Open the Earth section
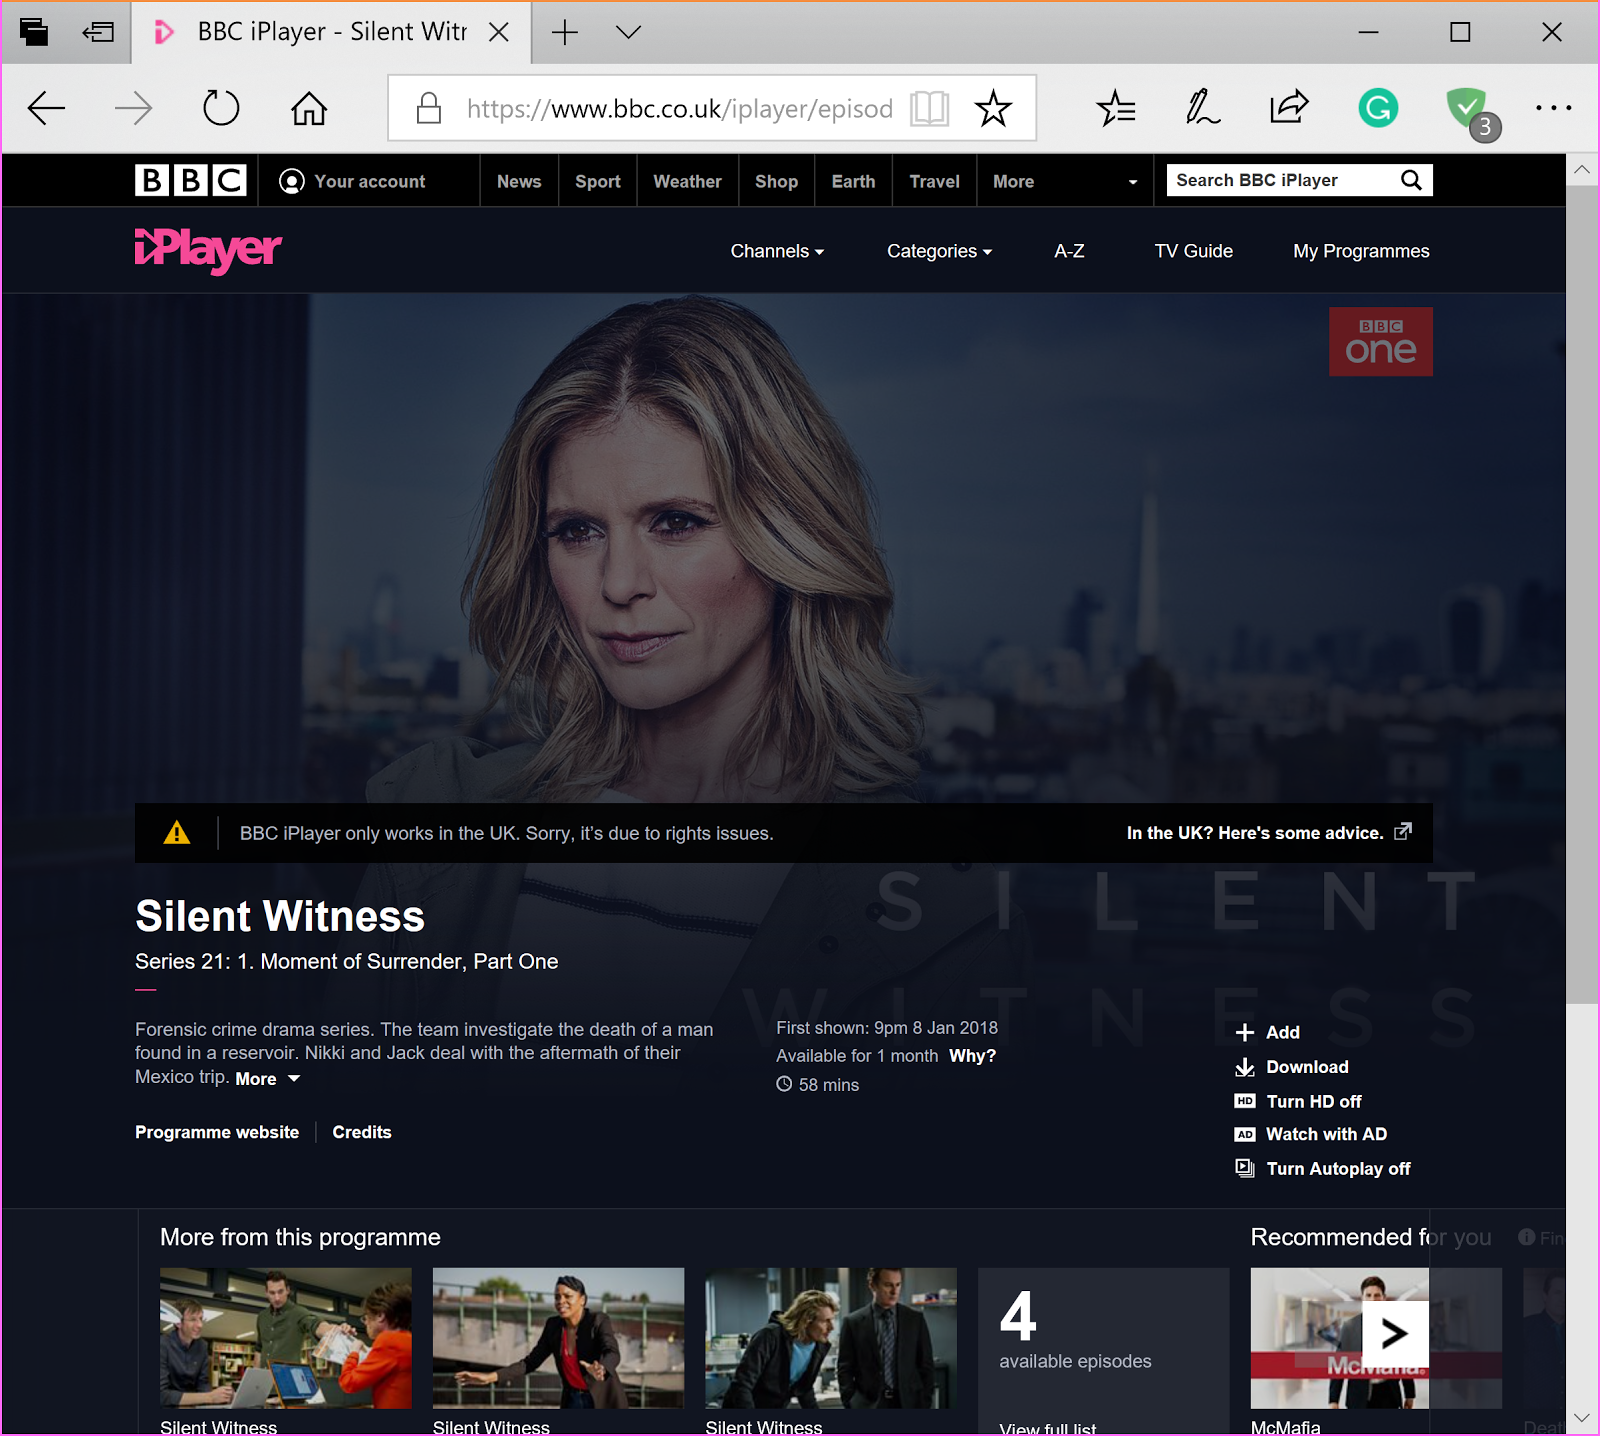This screenshot has height=1436, width=1600. (853, 181)
